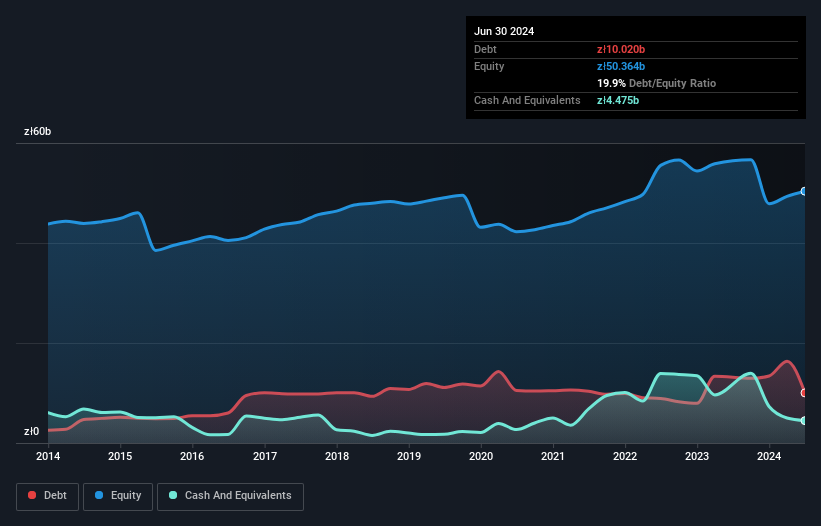Screen dimensions: 821x526
Task: Click the 2018 x-axis label
Action: click(x=337, y=456)
